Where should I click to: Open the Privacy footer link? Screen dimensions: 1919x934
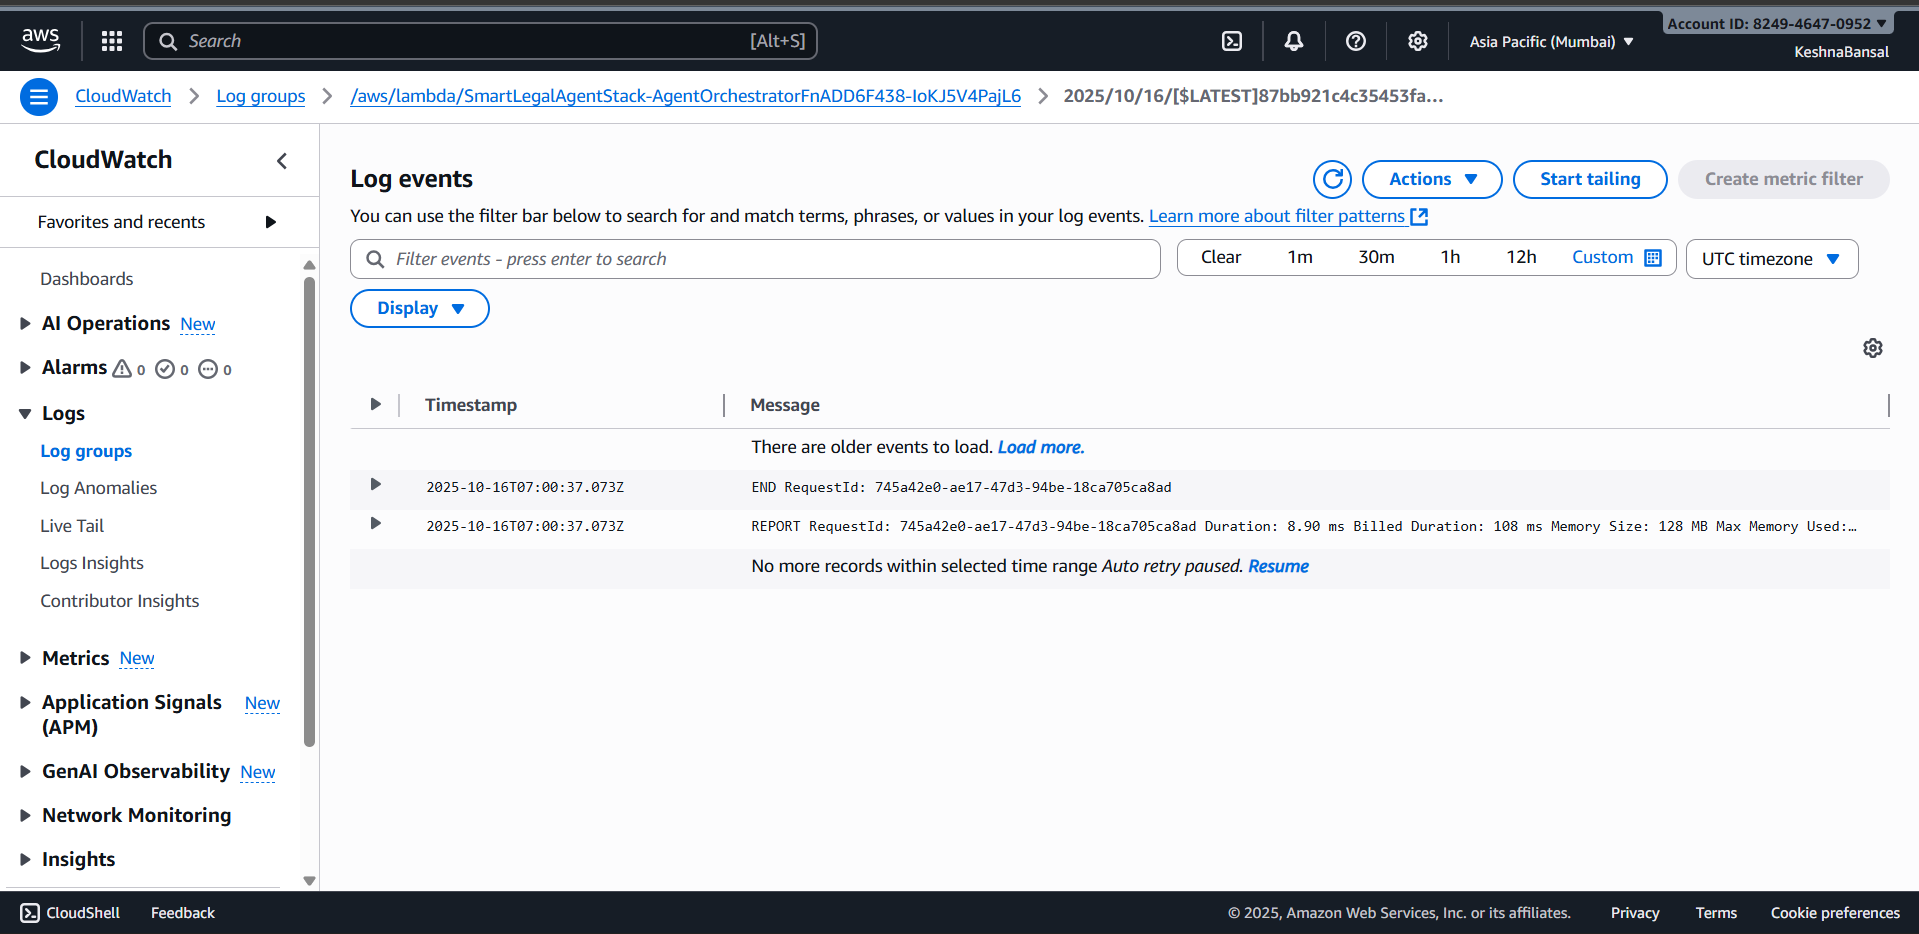coord(1635,913)
